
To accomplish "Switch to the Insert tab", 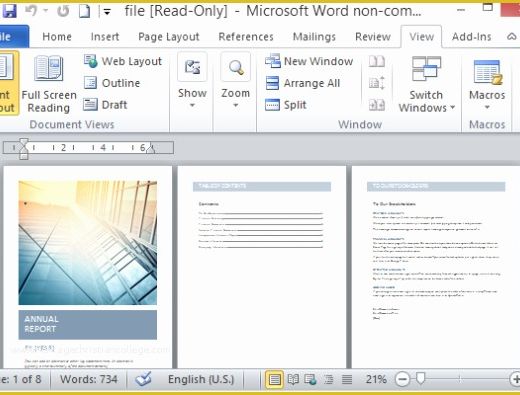I will [x=105, y=36].
